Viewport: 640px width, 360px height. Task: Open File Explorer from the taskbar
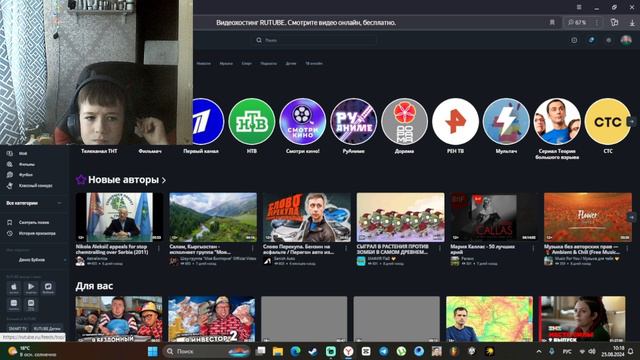[x=278, y=351]
